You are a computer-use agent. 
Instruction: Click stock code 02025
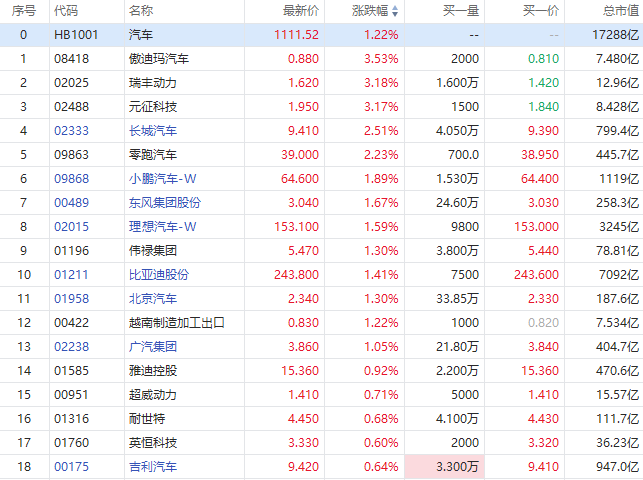(x=71, y=83)
